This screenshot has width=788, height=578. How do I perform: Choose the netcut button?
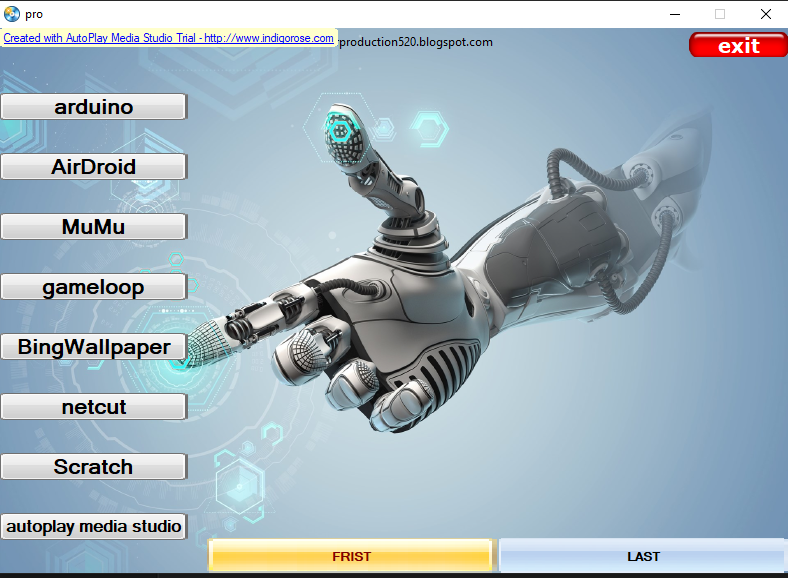pyautogui.click(x=93, y=406)
